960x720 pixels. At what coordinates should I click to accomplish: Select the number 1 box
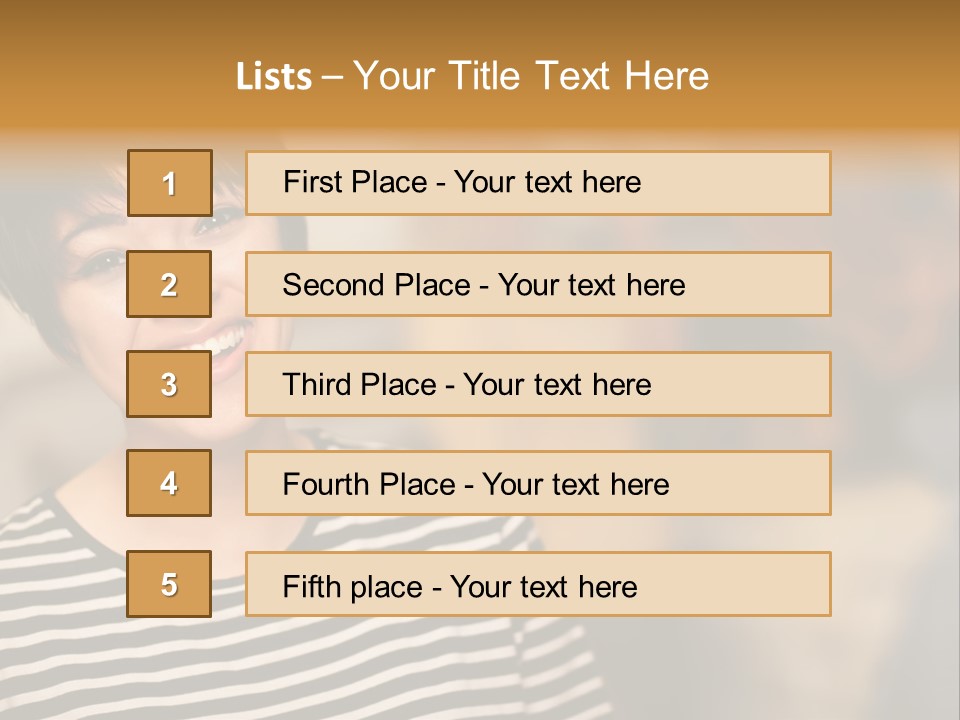pyautogui.click(x=169, y=183)
